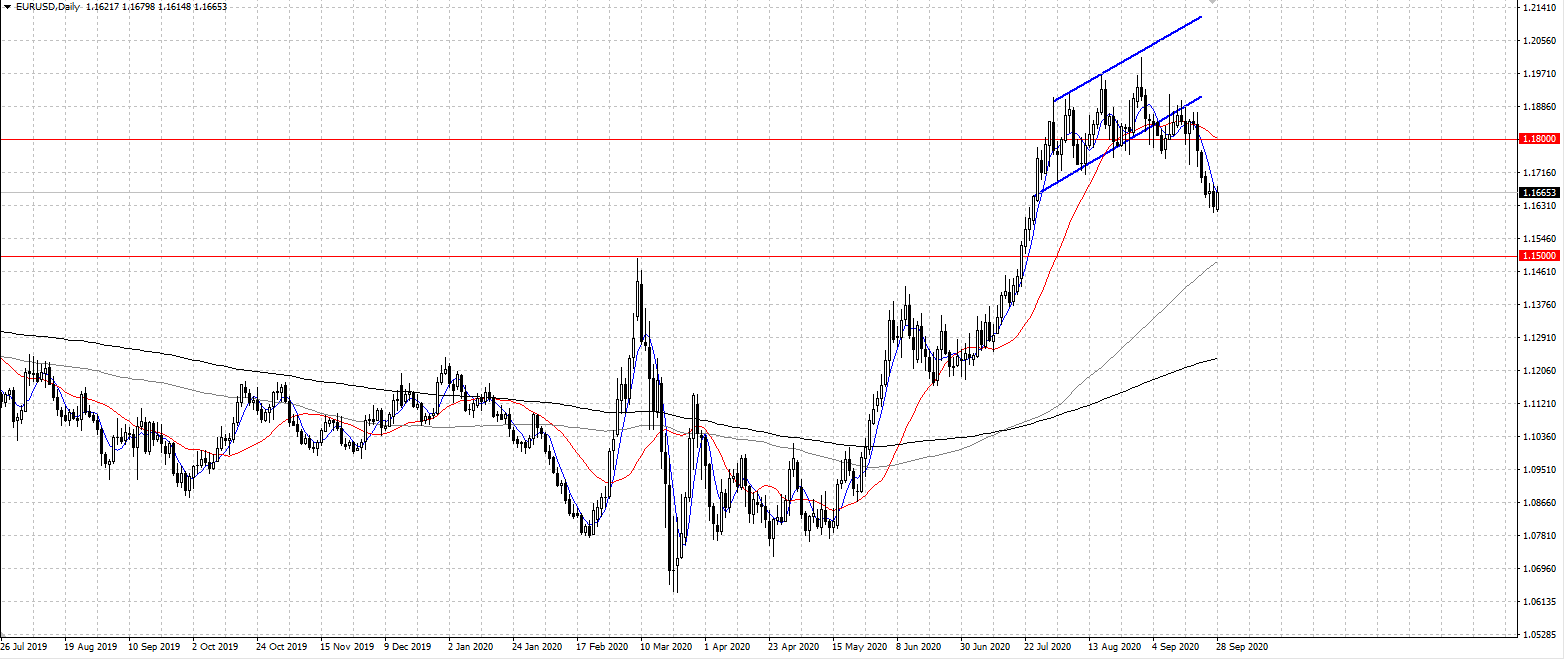Click the 1.05285 price scale value
Image resolution: width=1565 pixels, height=660 pixels.
pos(1537,635)
